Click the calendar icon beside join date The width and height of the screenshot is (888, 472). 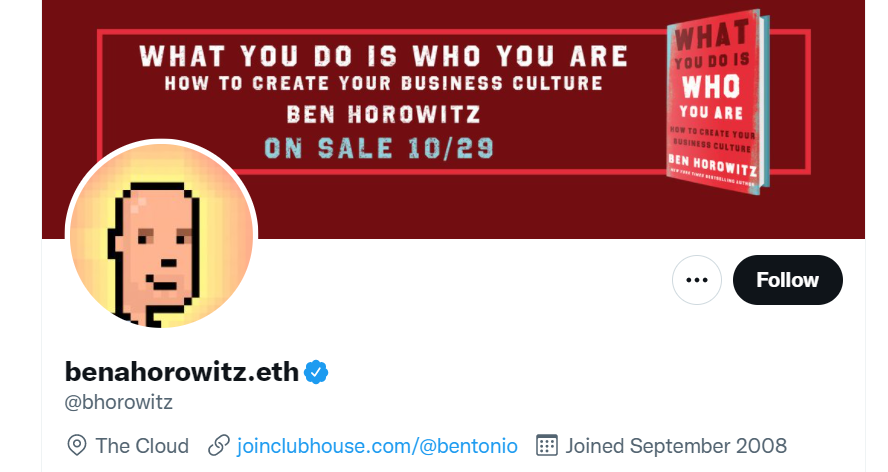(546, 445)
